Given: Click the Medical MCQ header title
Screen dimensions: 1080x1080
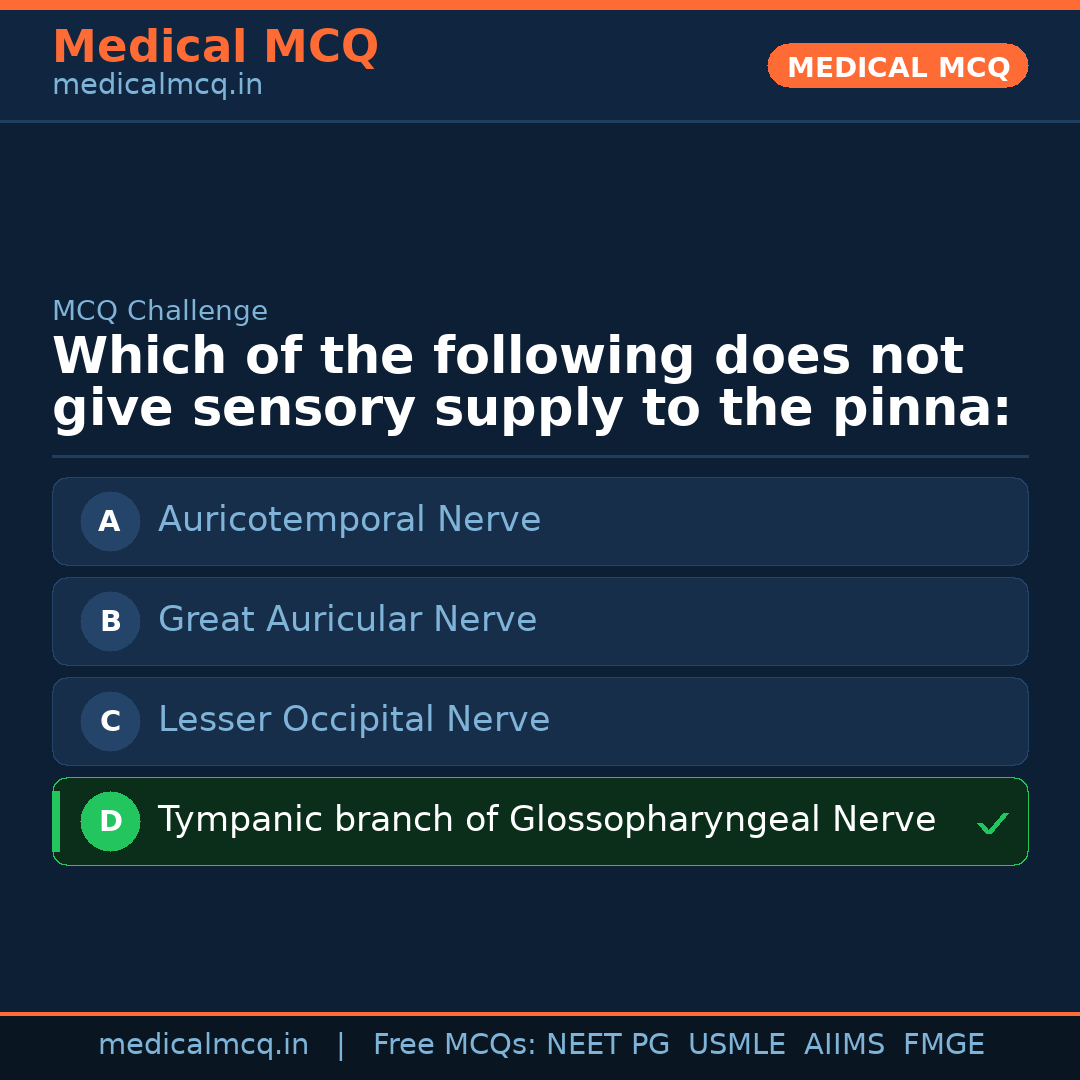Looking at the screenshot, I should coord(215,46).
